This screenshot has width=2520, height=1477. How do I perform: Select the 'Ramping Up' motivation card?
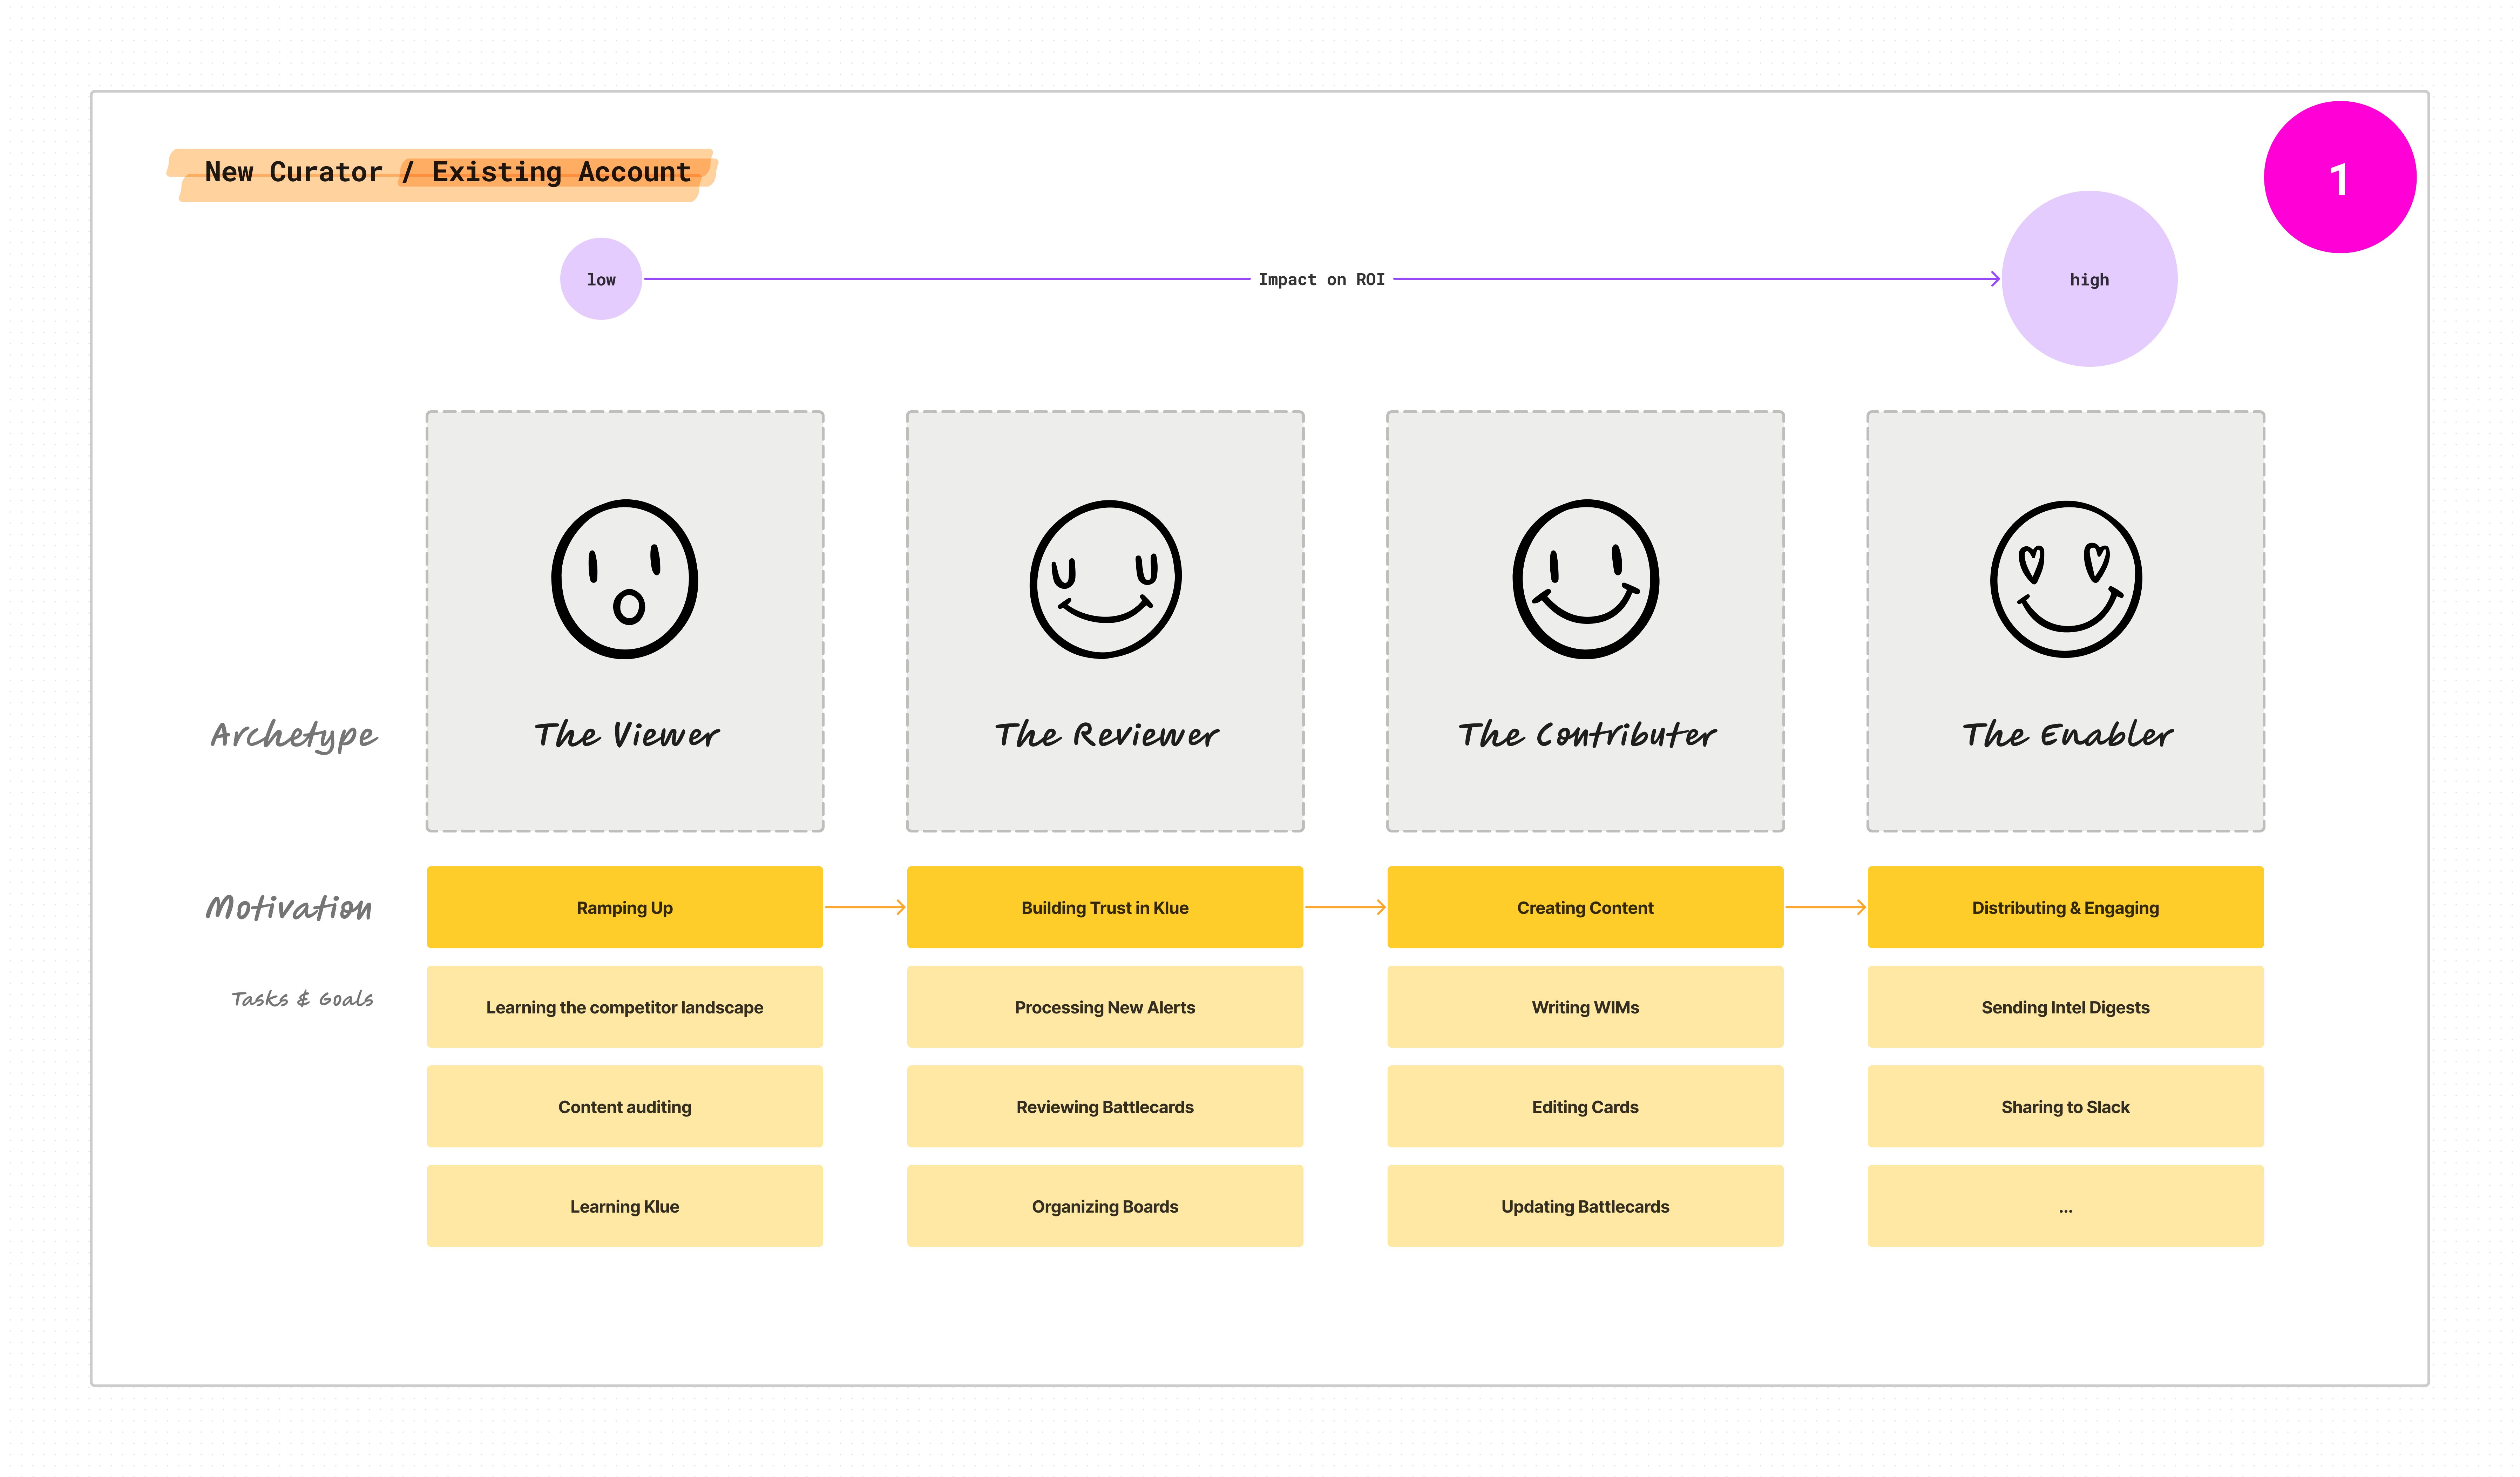click(x=625, y=907)
